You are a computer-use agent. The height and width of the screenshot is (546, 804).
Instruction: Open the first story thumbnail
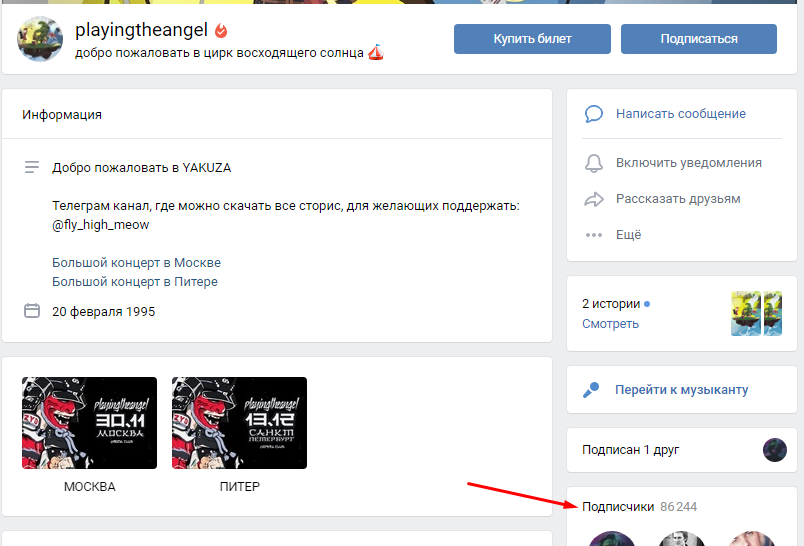[746, 313]
